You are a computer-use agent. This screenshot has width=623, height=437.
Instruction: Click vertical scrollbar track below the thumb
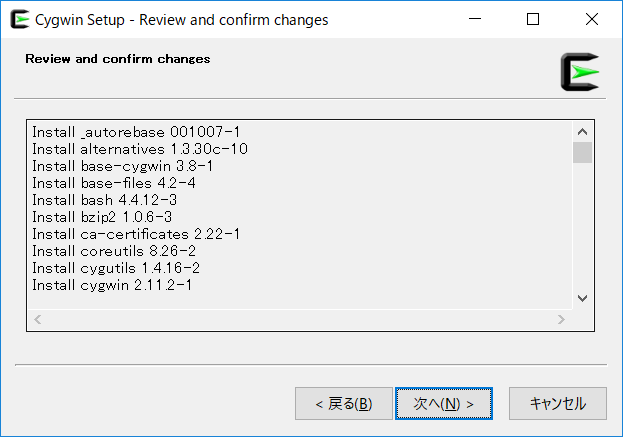pyautogui.click(x=582, y=226)
